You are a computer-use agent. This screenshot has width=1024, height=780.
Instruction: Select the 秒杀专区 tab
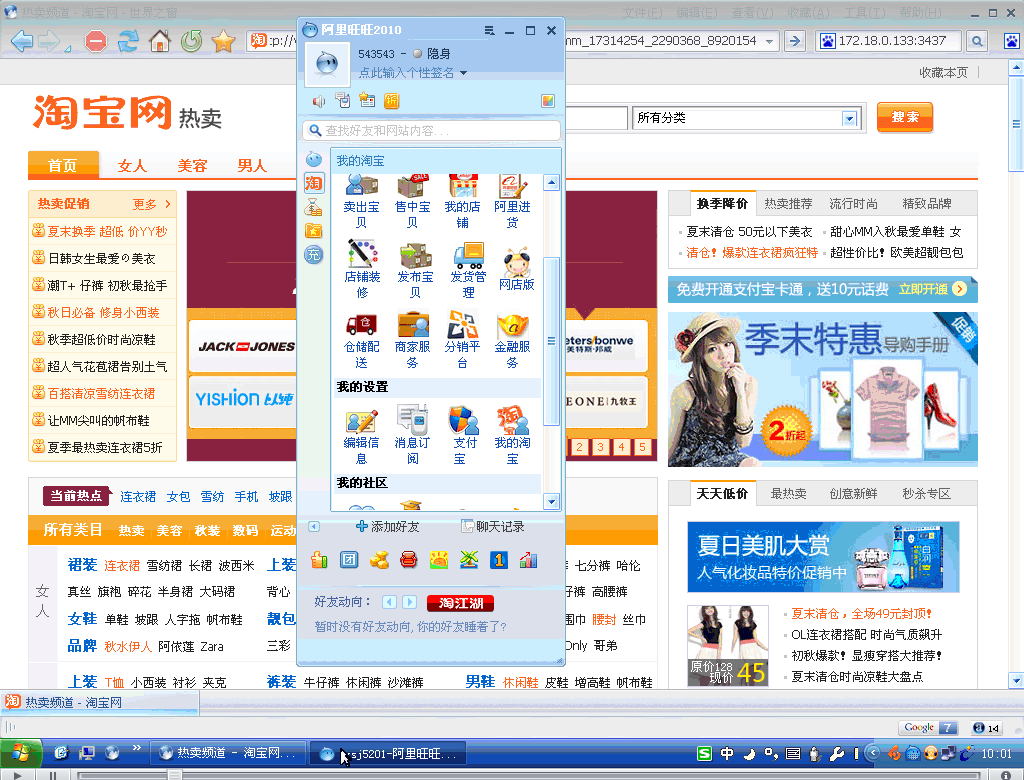(926, 494)
